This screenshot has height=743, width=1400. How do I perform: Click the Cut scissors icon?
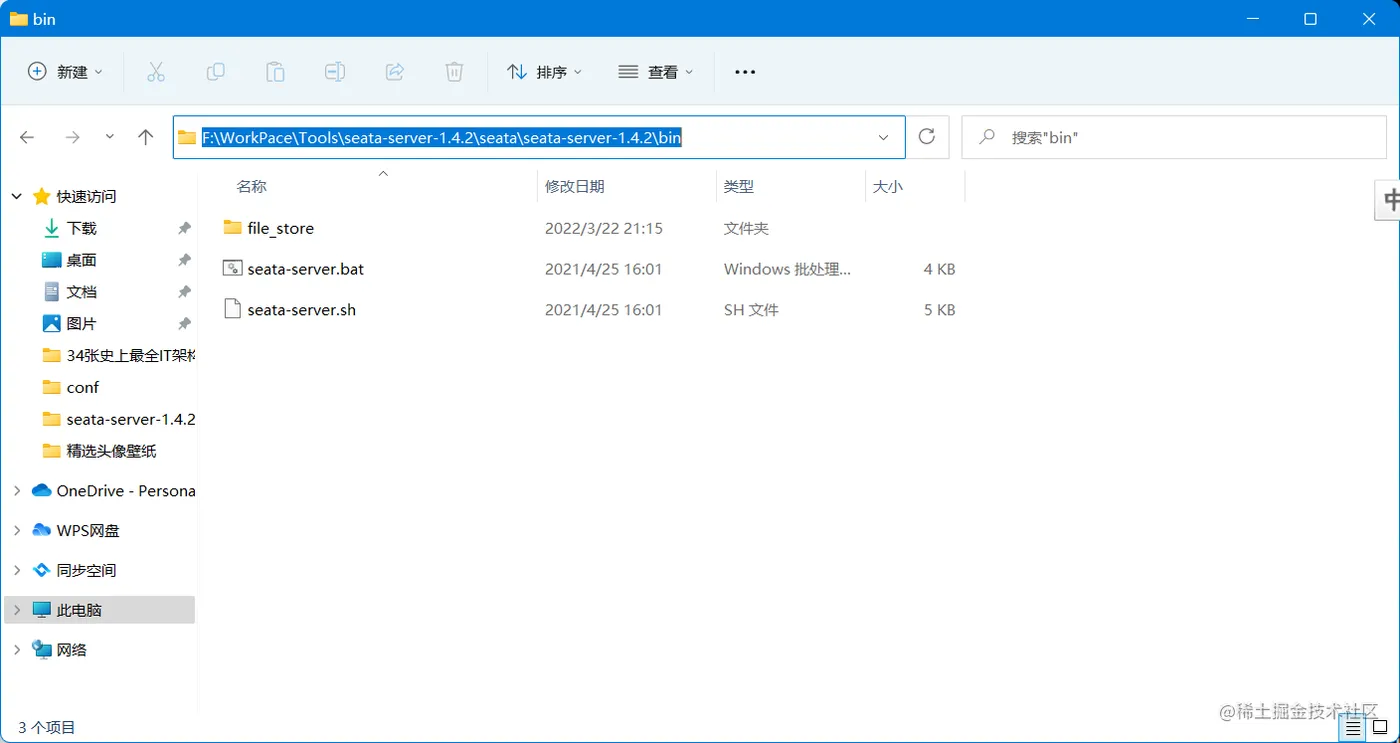pyautogui.click(x=155, y=72)
